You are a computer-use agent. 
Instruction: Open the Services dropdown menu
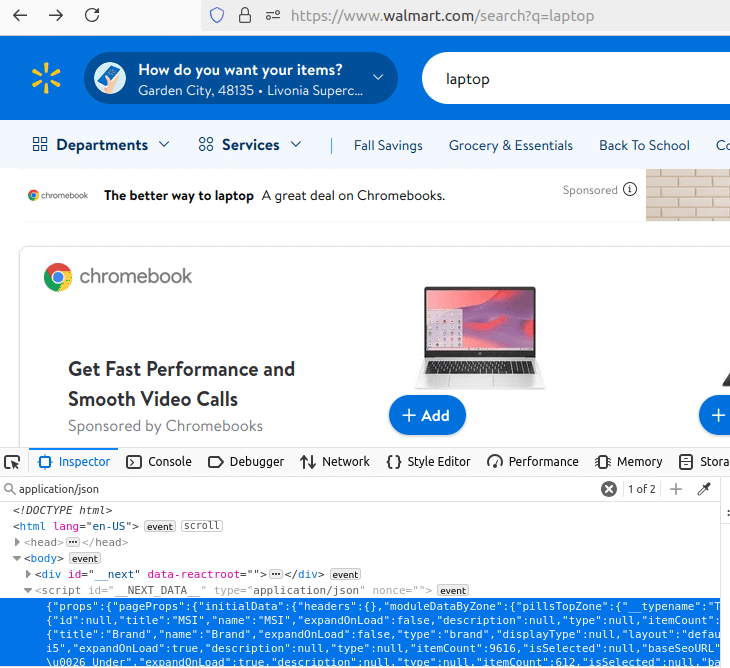tap(250, 145)
